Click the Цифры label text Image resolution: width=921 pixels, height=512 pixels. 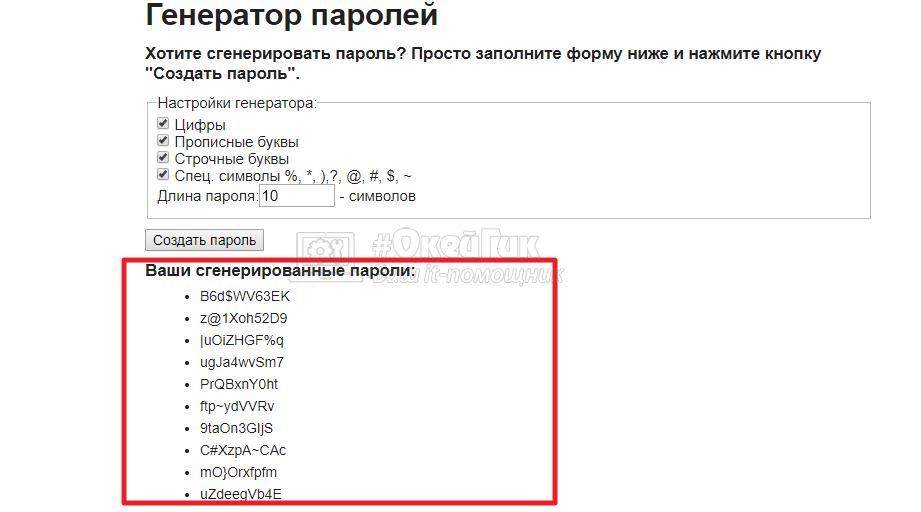(200, 125)
